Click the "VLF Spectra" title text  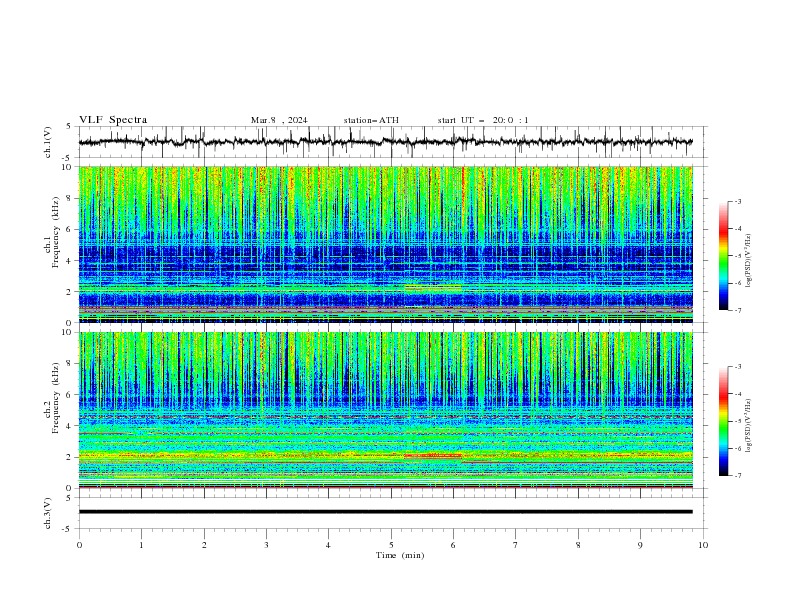113,120
